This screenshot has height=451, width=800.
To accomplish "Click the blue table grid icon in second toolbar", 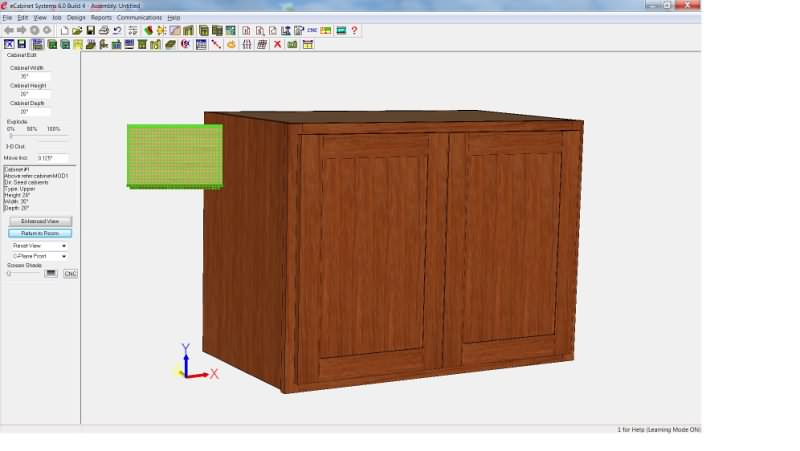I will click(201, 44).
